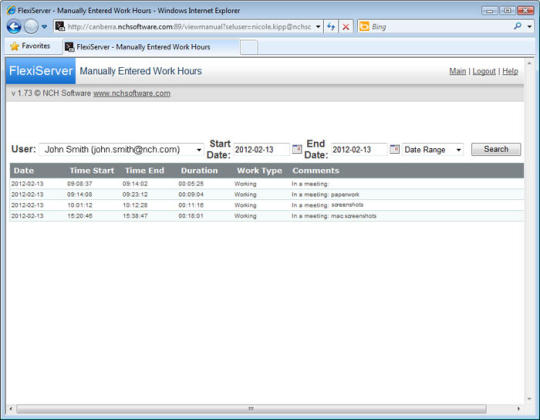Select the comment 'In a meeting: screenshots'

click(328, 205)
